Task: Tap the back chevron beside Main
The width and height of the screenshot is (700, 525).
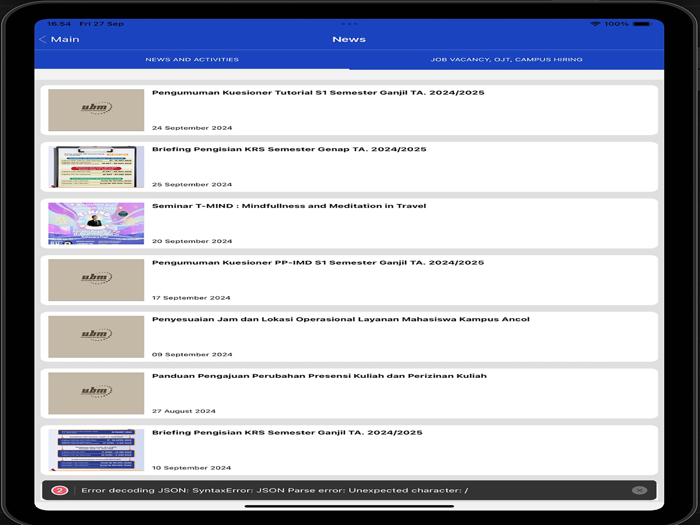Action: click(43, 39)
